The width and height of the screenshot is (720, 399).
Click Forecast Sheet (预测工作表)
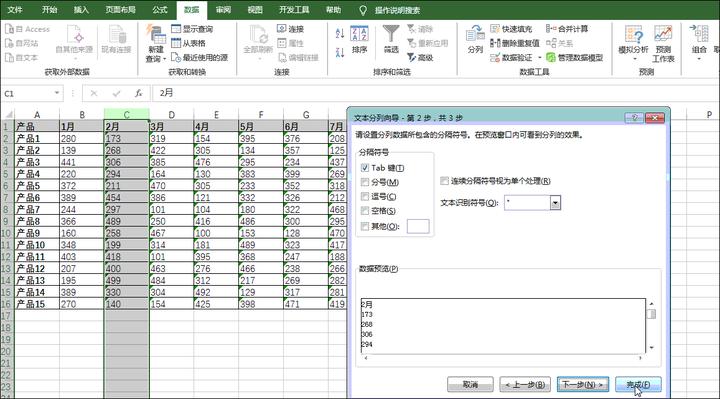(663, 44)
